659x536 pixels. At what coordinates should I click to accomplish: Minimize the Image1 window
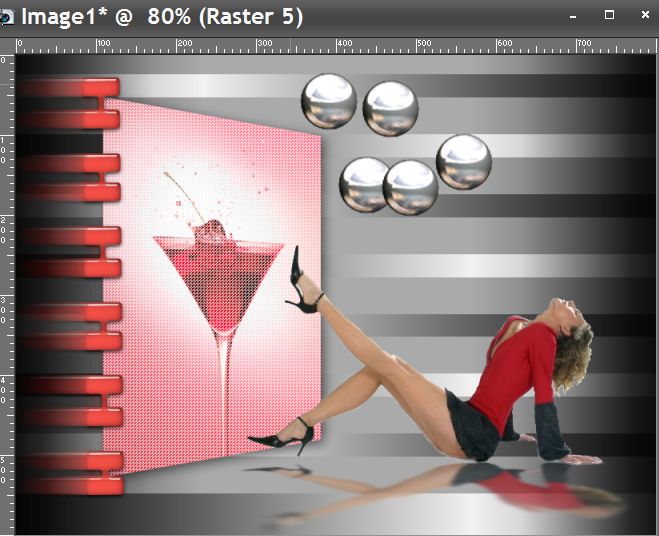573,17
